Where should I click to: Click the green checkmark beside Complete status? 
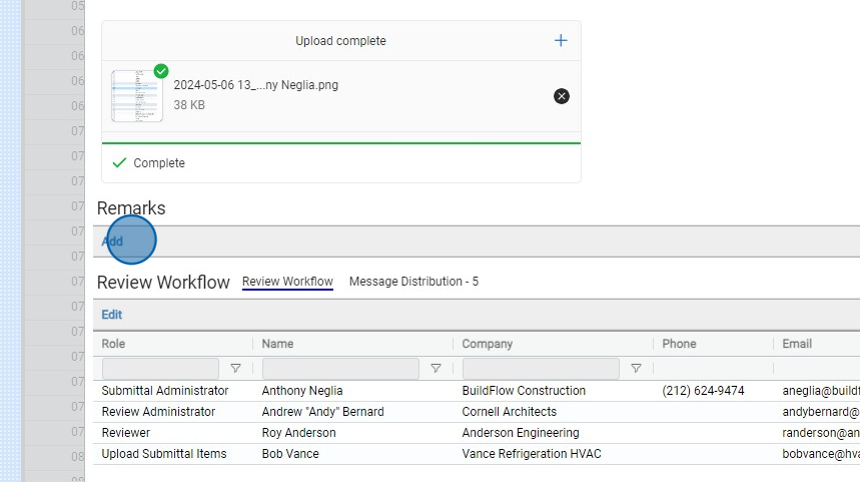(119, 163)
